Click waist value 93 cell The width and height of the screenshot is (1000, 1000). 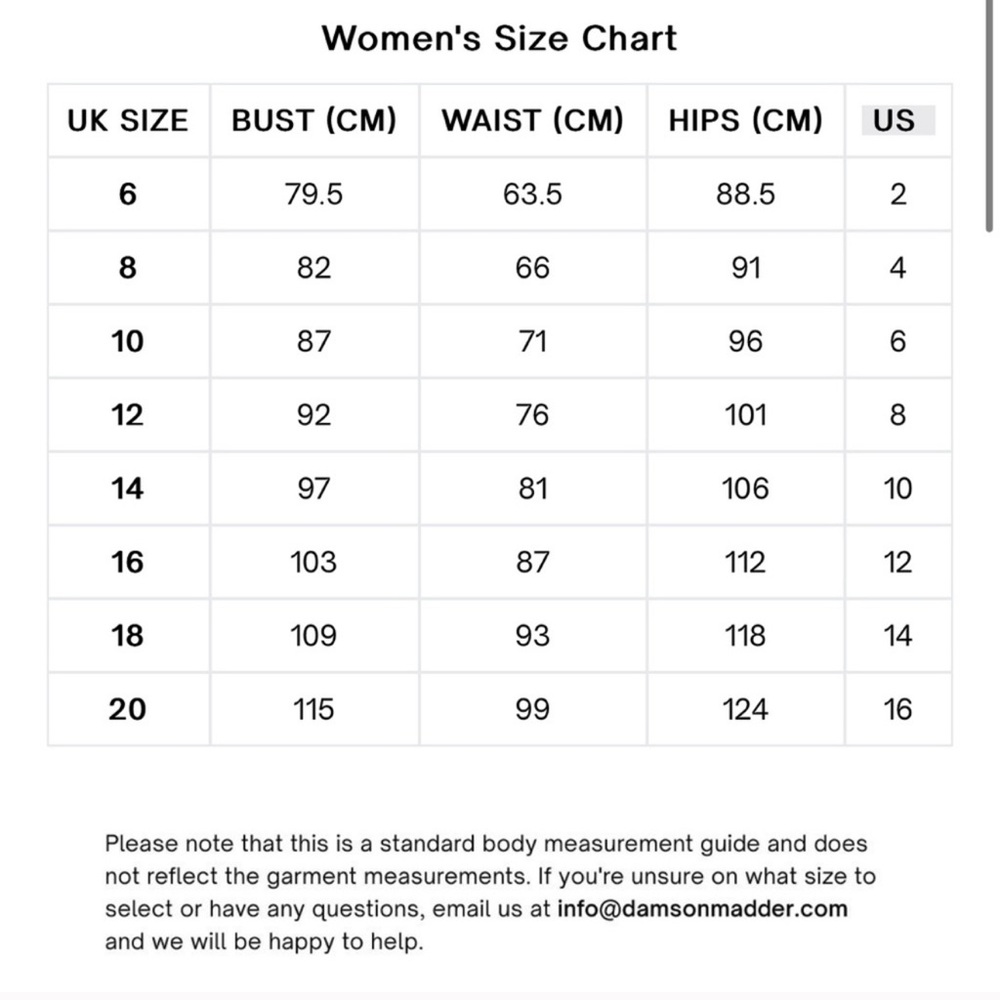tap(533, 635)
